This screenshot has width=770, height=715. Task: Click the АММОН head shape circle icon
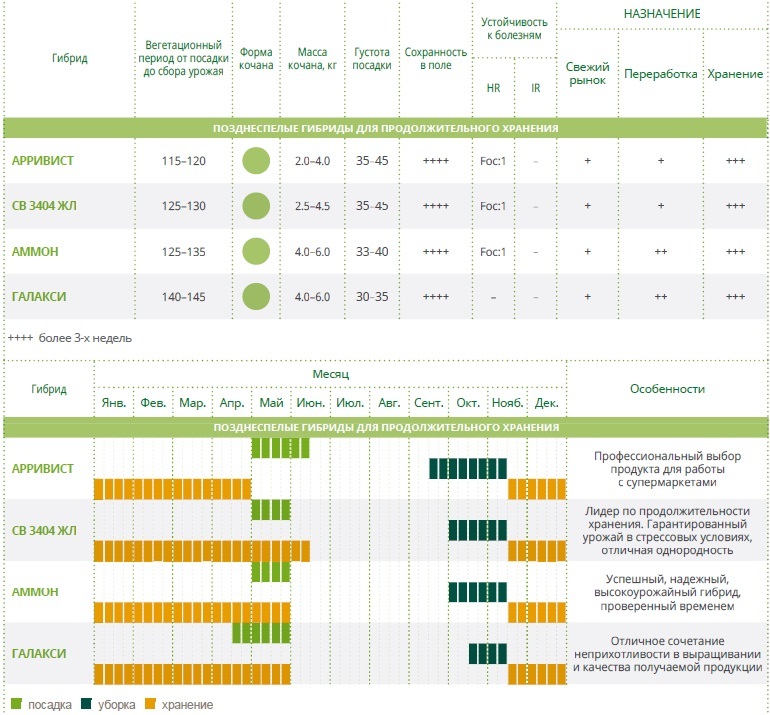tap(256, 251)
